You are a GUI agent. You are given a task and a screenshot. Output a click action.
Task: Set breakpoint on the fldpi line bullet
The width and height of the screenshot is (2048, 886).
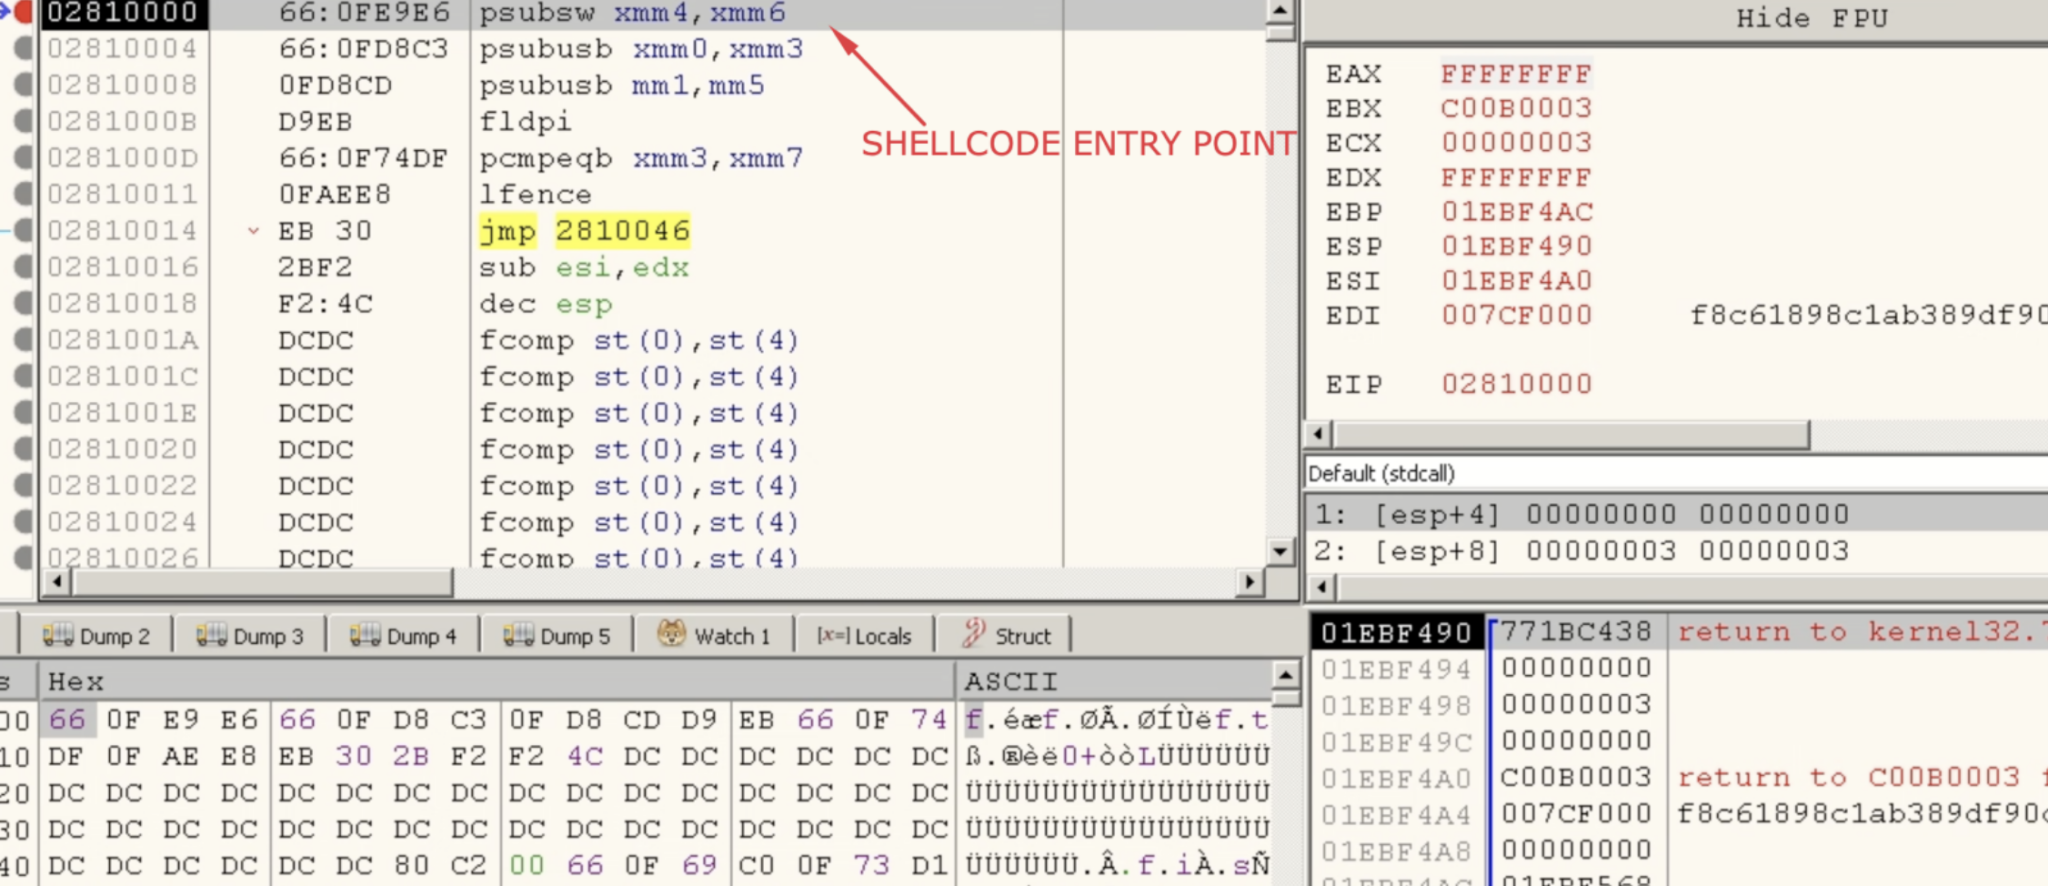pyautogui.click(x=23, y=121)
